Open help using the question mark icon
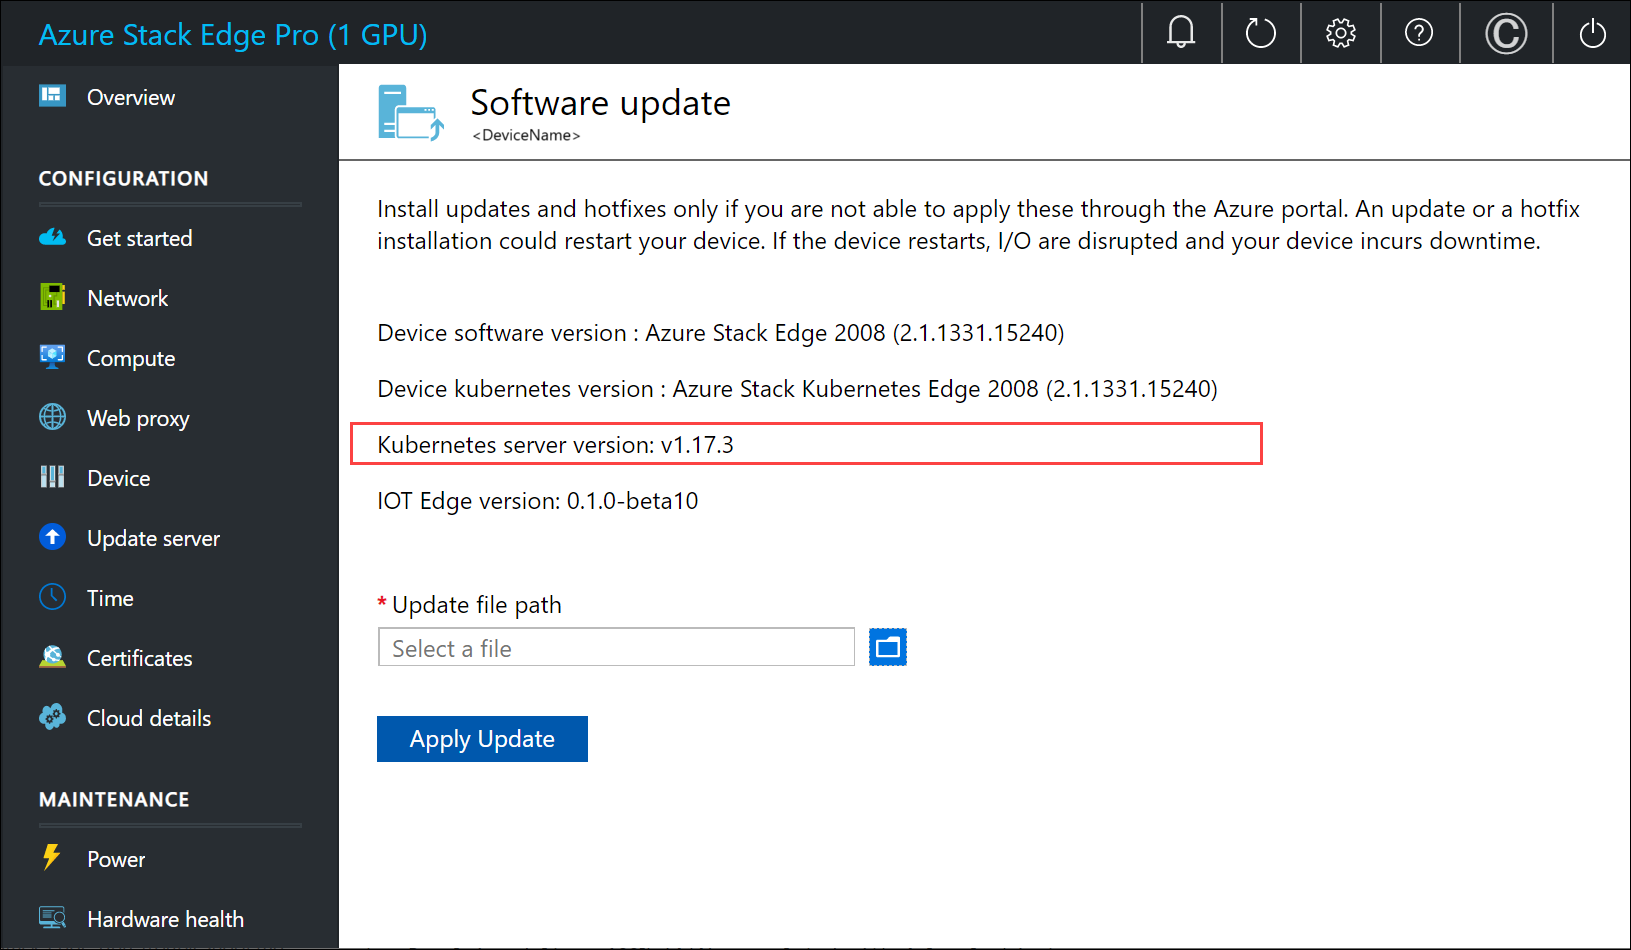Viewport: 1631px width, 950px height. [x=1419, y=32]
